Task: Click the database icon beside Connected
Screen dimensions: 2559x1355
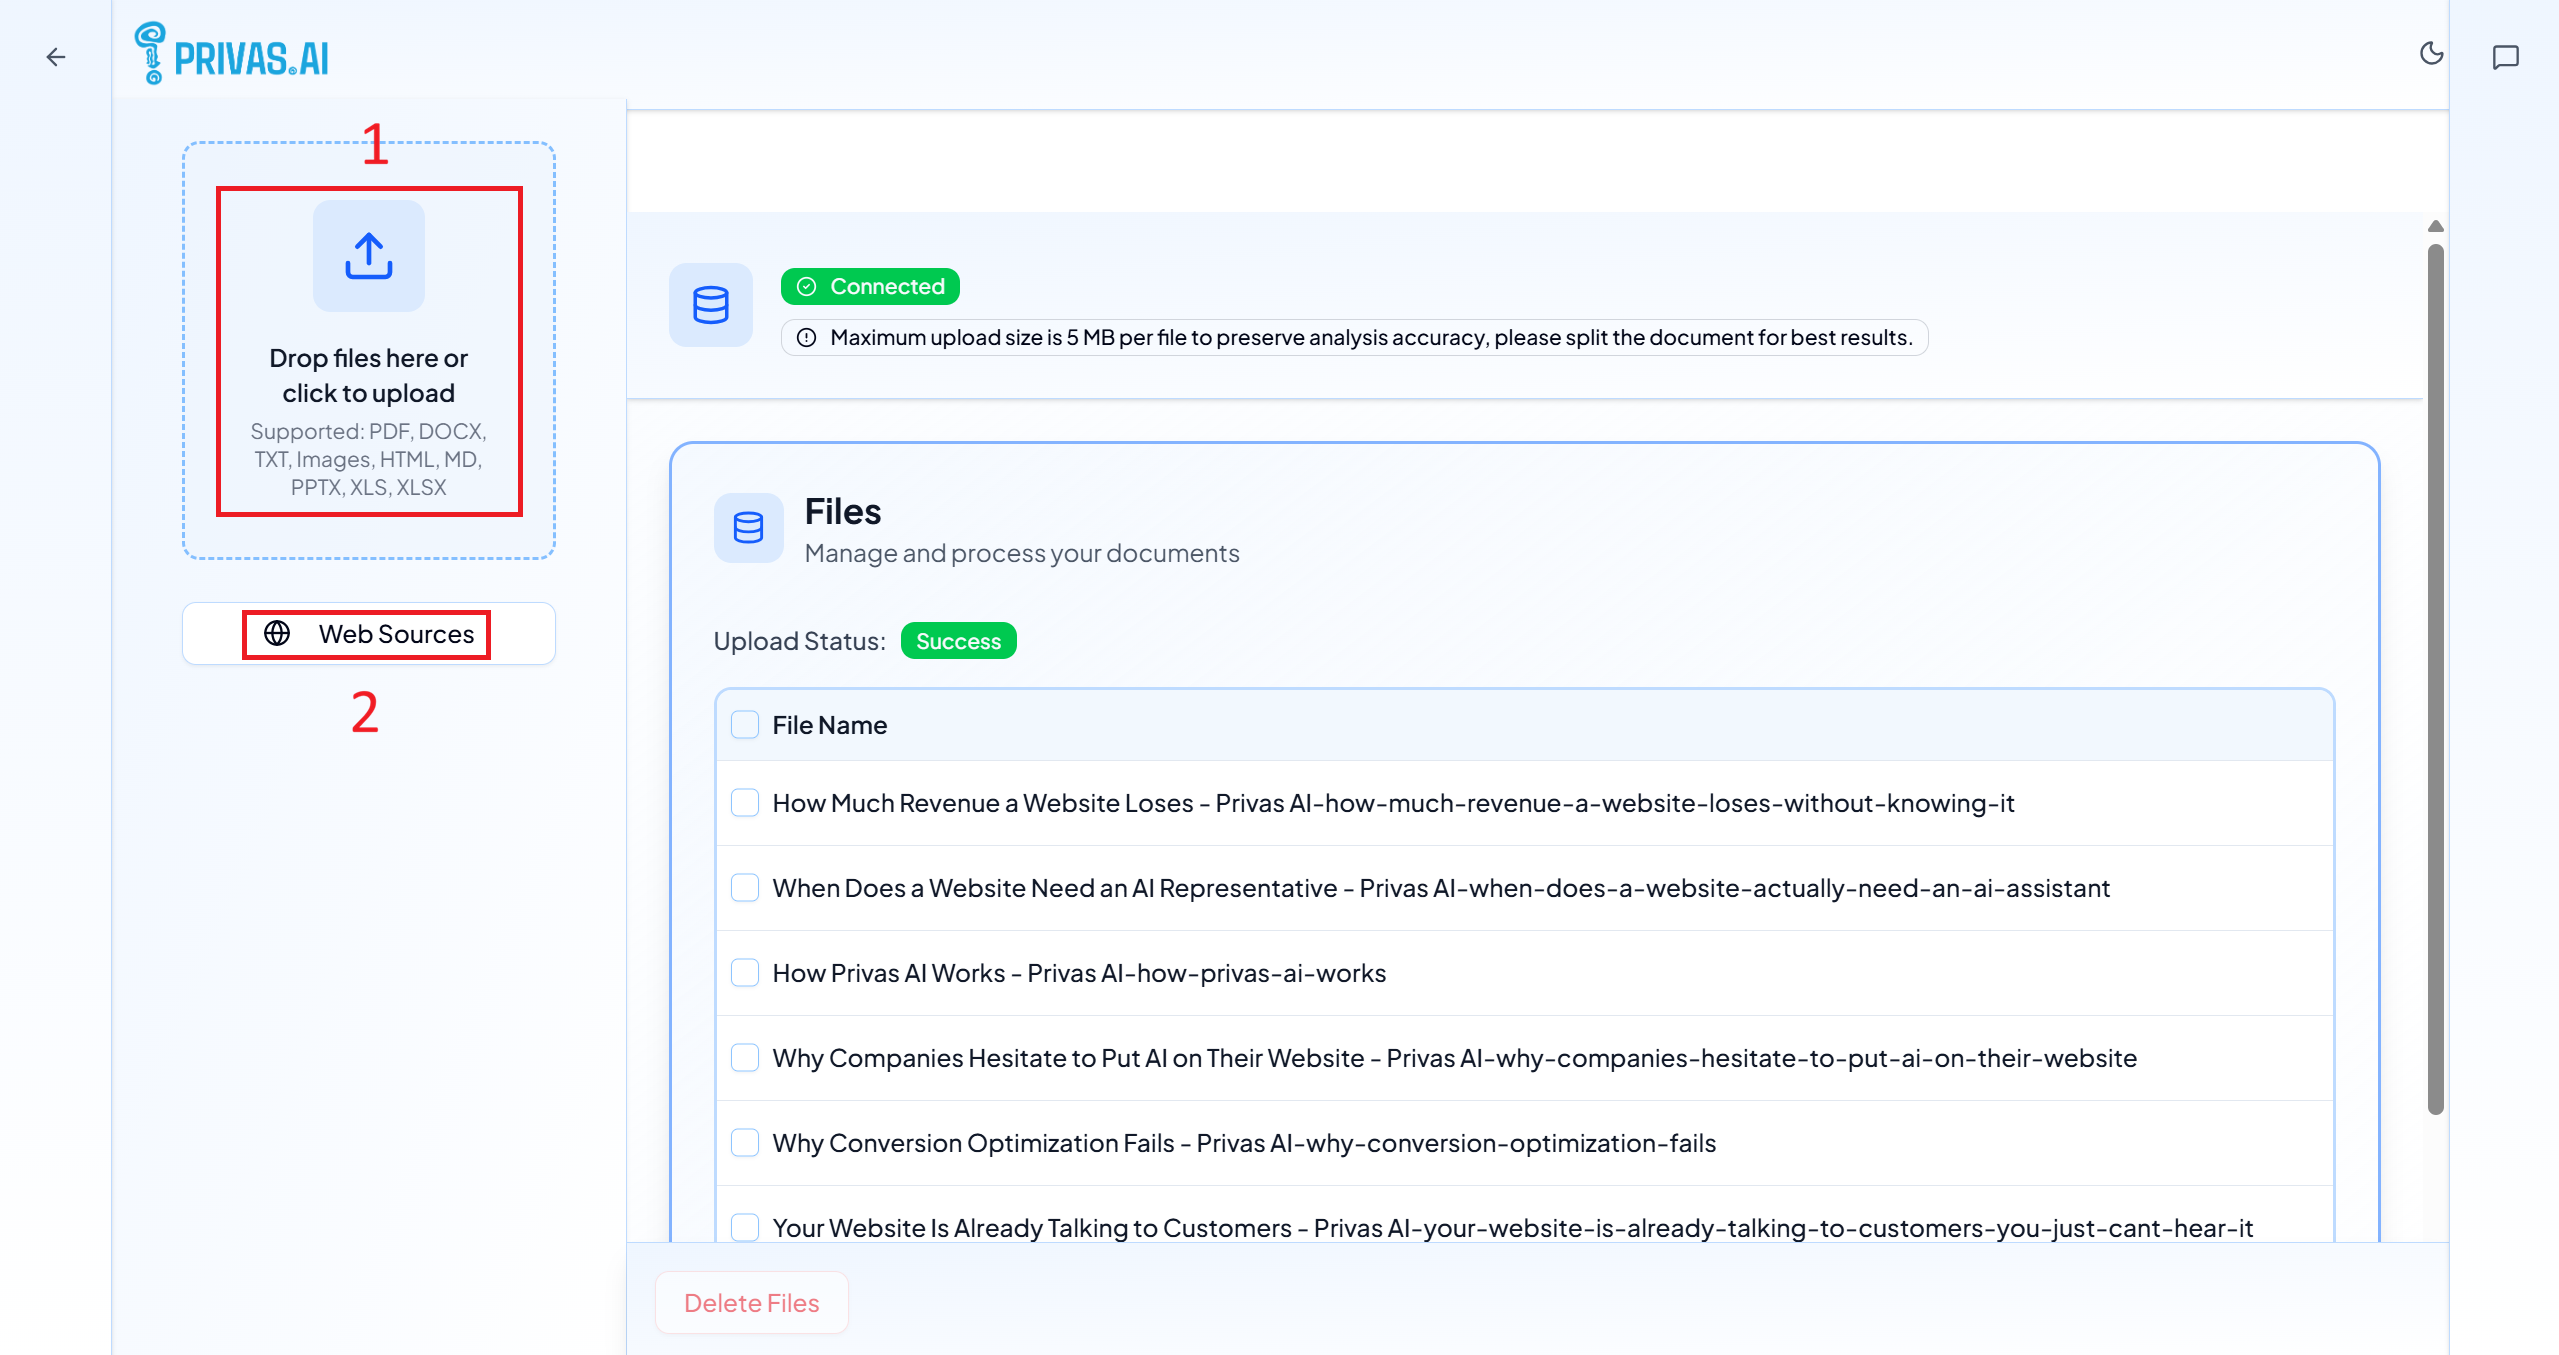Action: 710,305
